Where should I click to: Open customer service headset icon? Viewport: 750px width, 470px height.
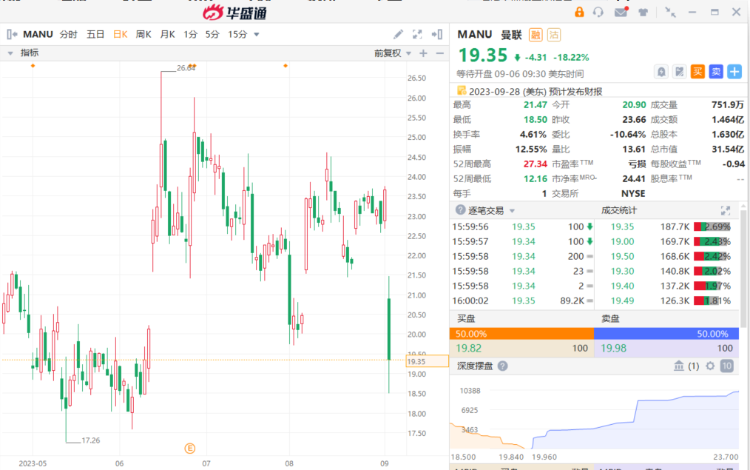[598, 12]
